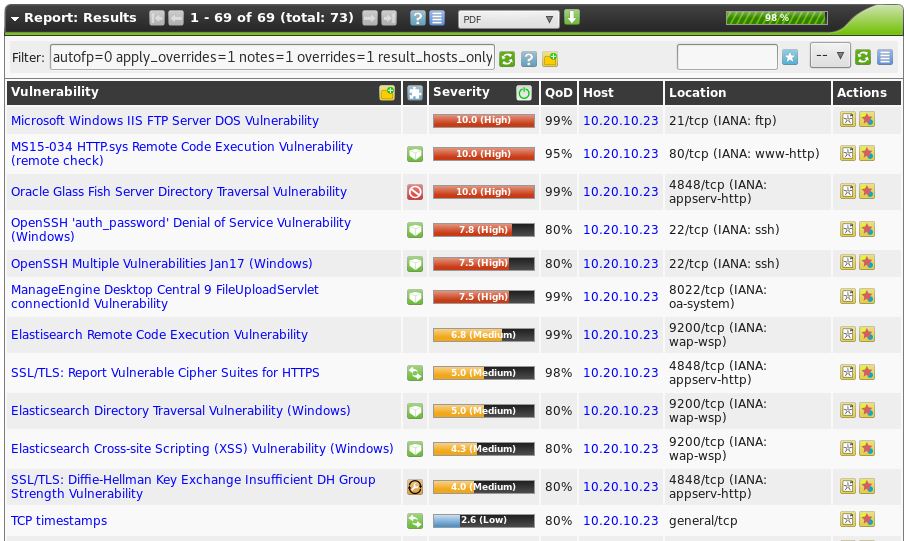The height and width of the screenshot is (541, 904).
Task: Open the filter help question-mark icon
Action: click(529, 59)
